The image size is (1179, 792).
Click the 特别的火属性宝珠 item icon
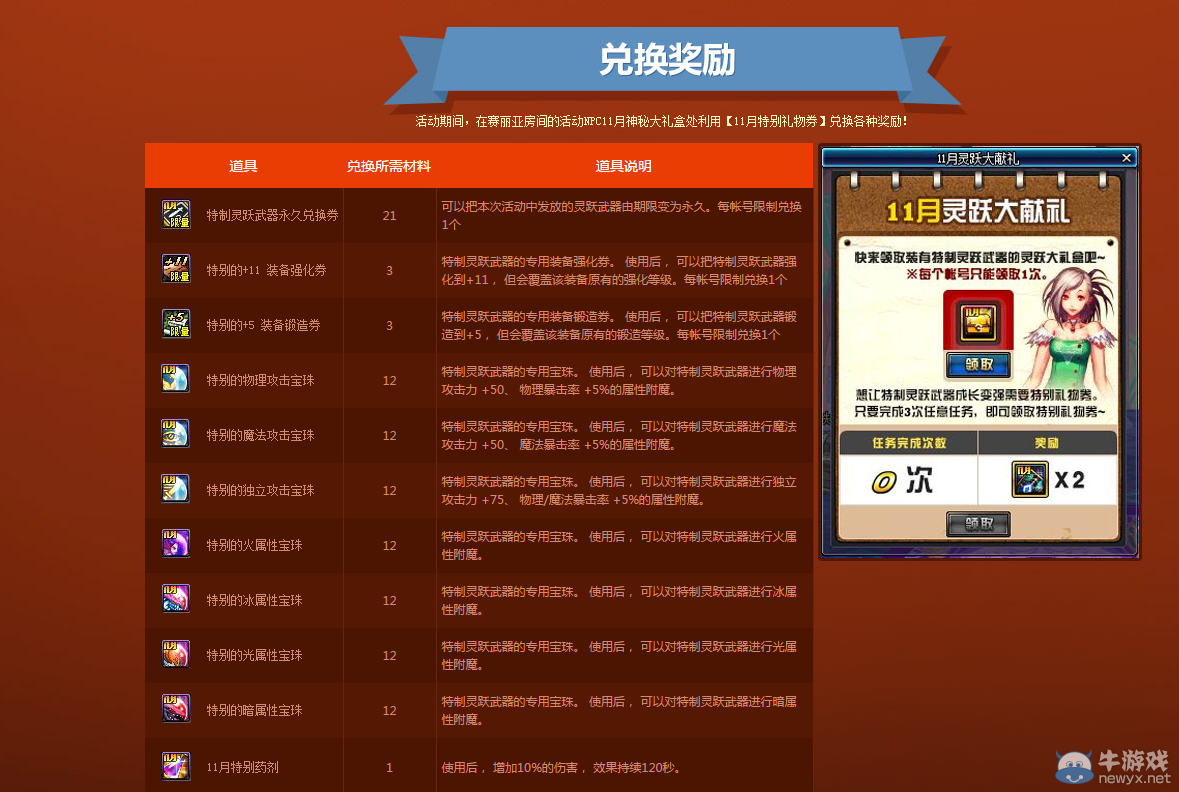175,544
